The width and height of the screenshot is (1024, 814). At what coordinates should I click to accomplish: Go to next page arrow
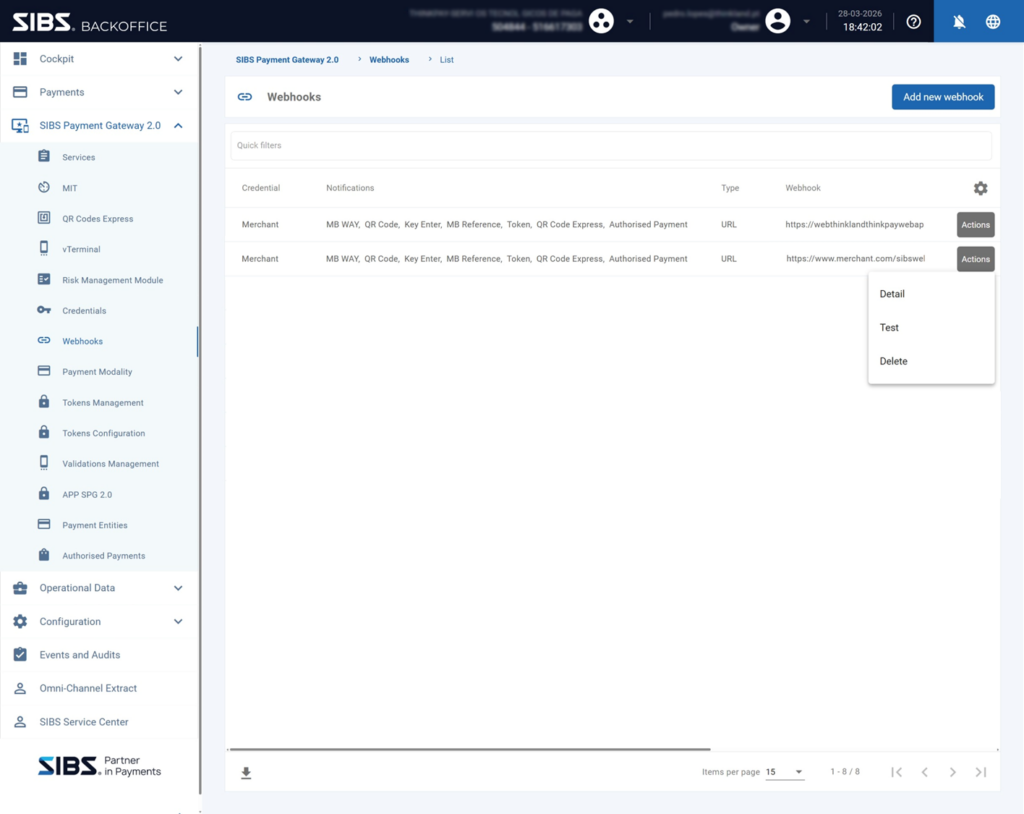[952, 772]
